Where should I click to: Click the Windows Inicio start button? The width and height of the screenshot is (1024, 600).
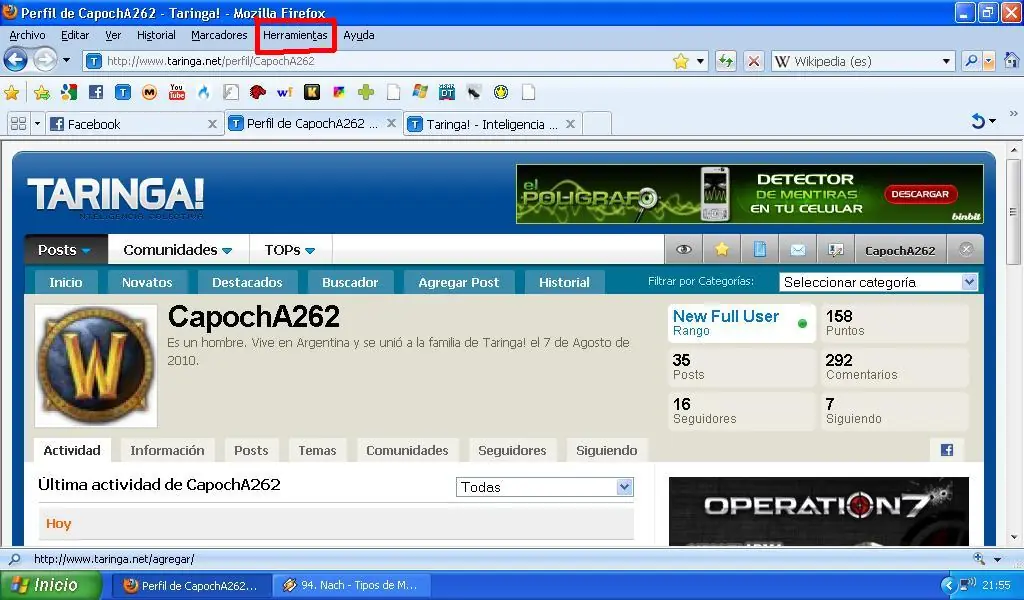[x=50, y=585]
